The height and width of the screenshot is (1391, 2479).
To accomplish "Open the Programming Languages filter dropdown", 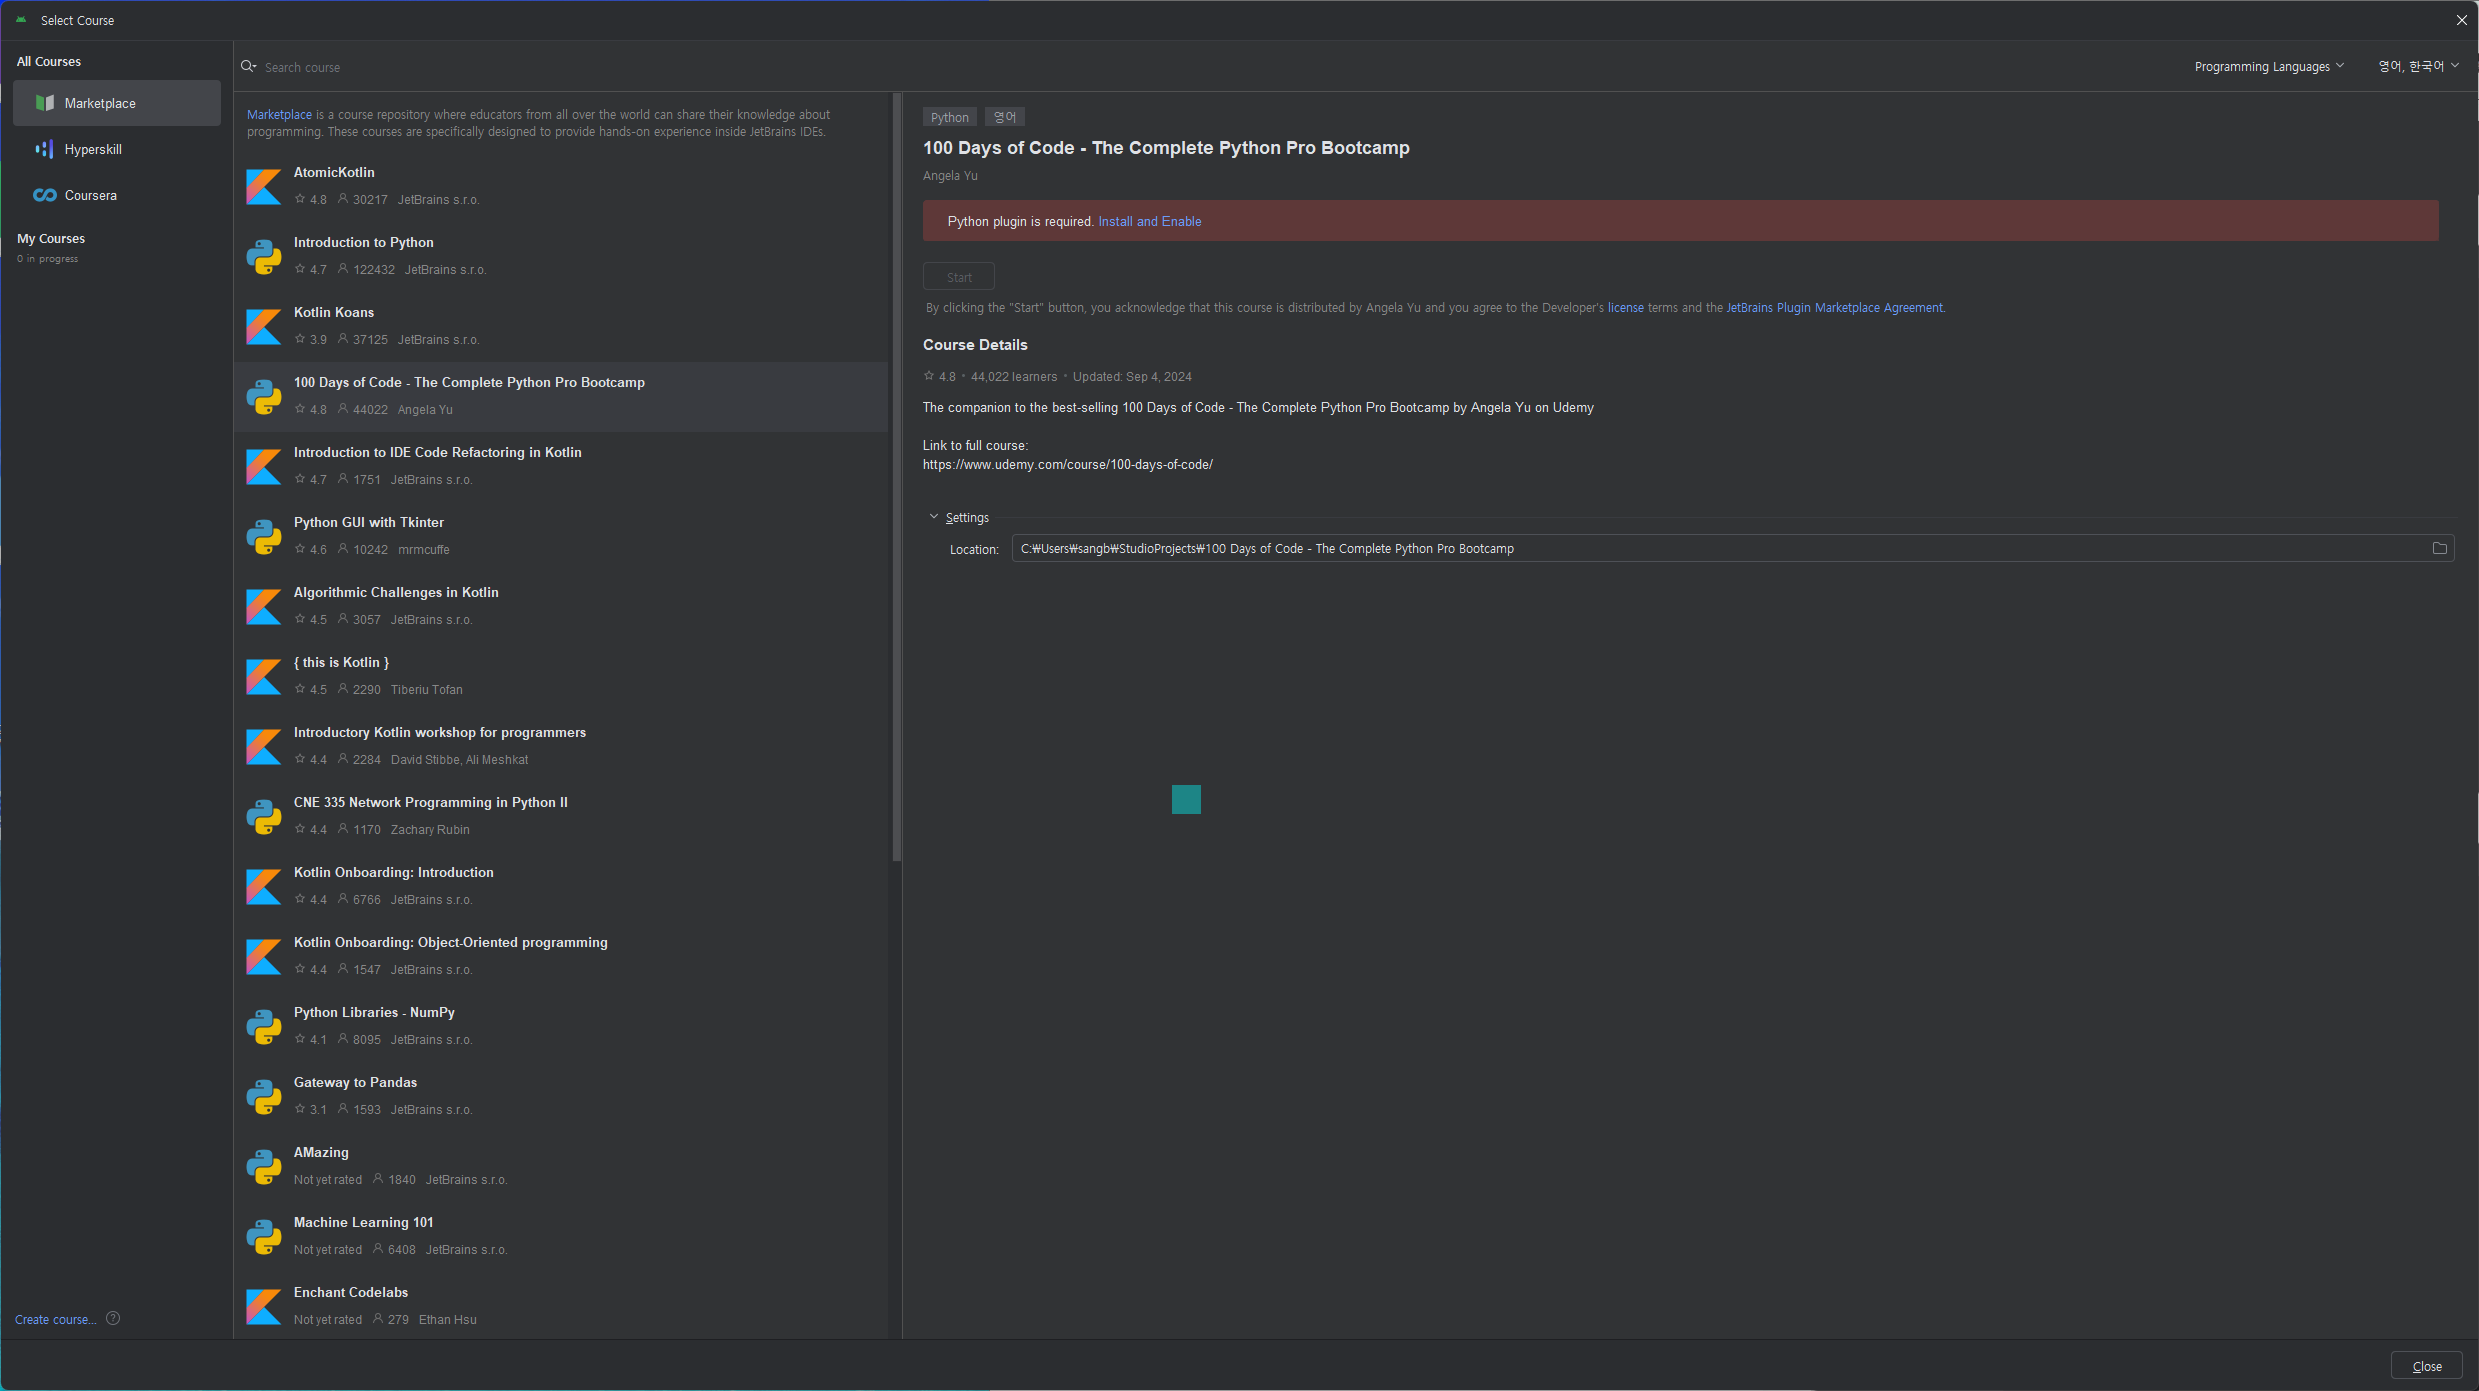I will [2268, 67].
